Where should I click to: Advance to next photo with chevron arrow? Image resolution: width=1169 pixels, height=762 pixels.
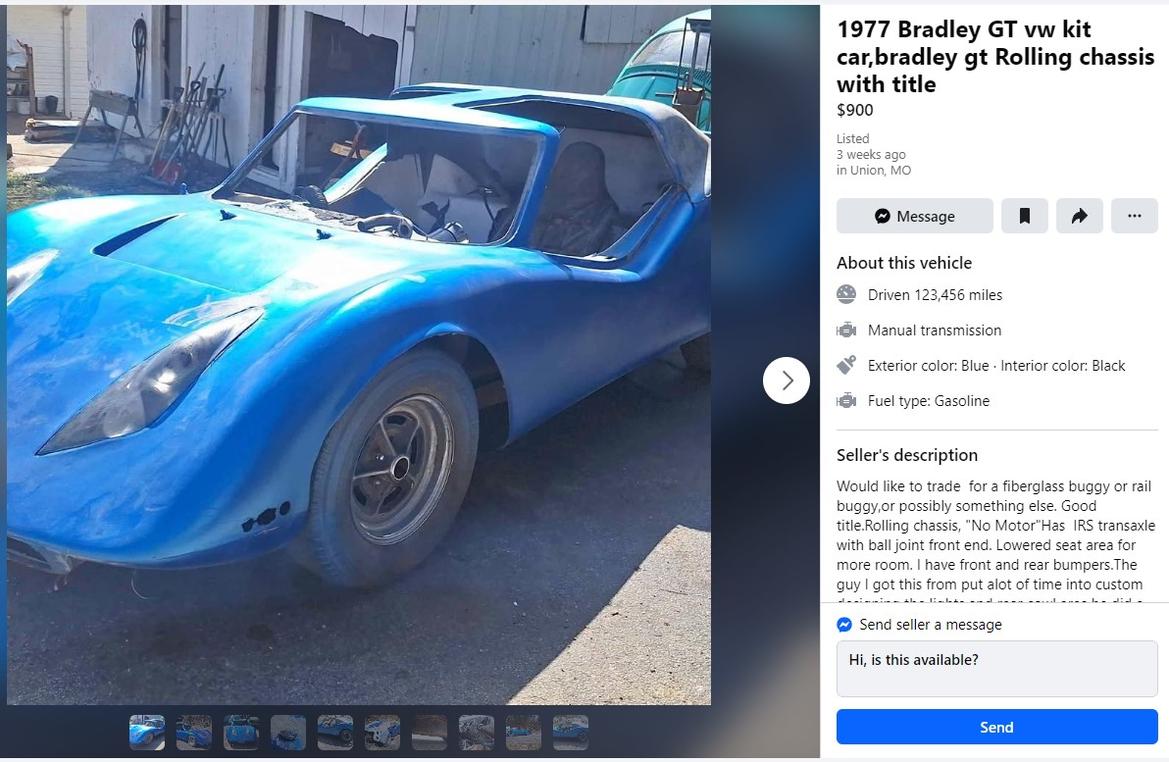click(x=787, y=380)
